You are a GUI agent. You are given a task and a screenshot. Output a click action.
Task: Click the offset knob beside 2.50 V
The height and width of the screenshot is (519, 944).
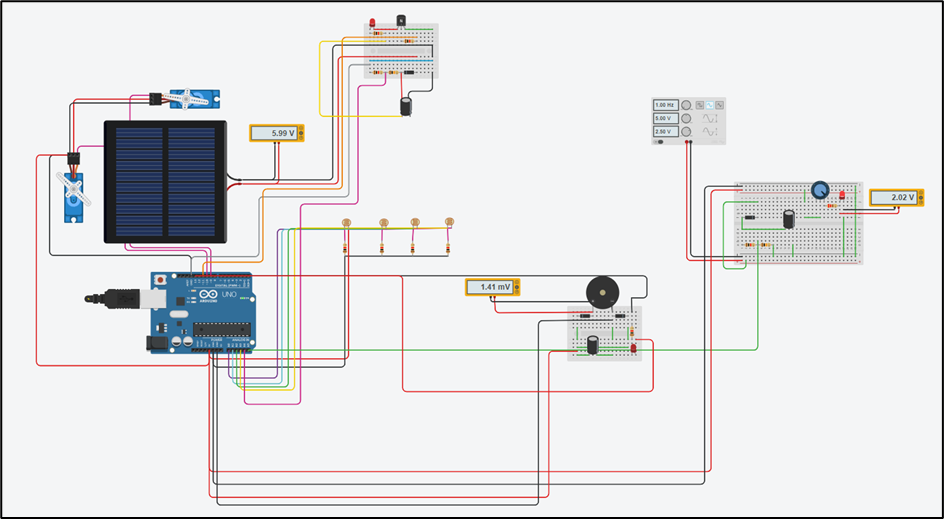pos(686,131)
